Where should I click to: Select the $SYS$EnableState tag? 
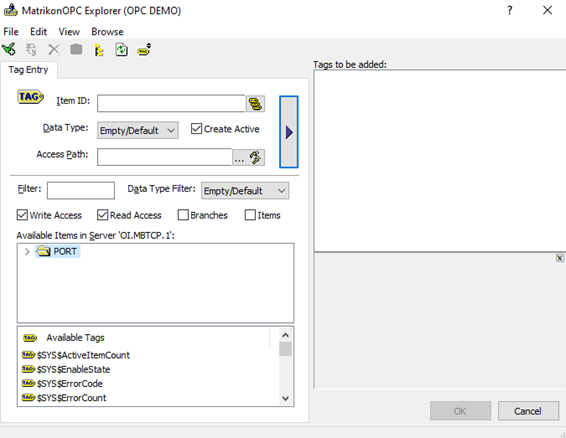[73, 369]
